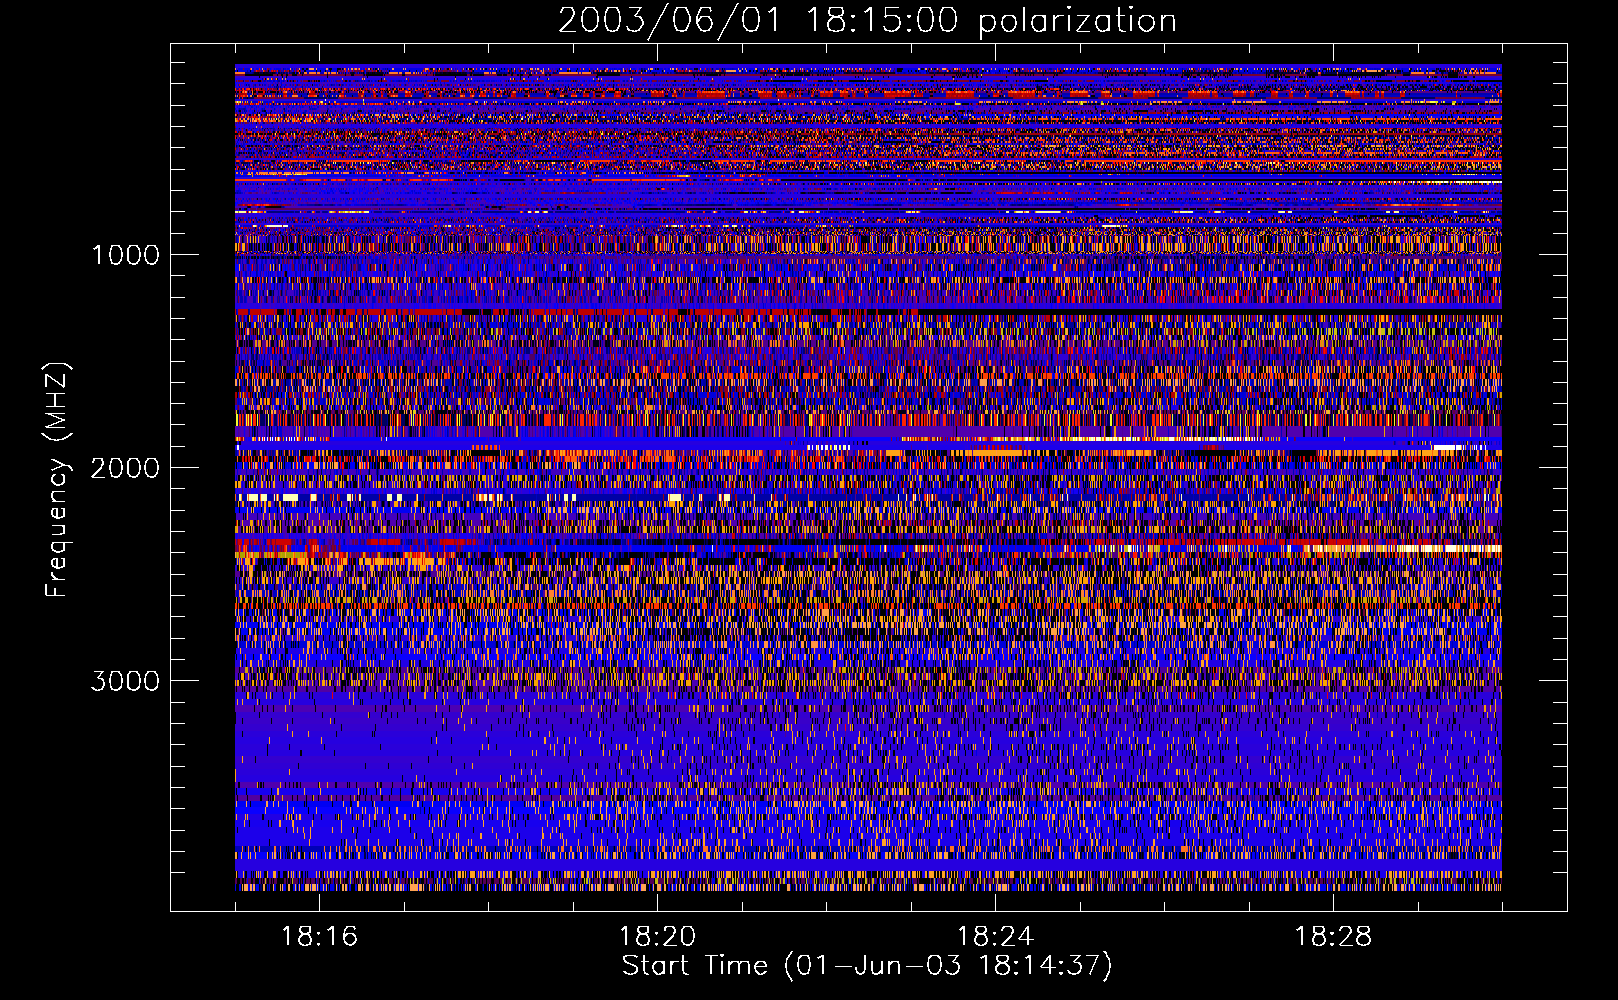The height and width of the screenshot is (1000, 1618).
Task: Select the 2000 MHz y-axis tick label
Action: tap(125, 468)
